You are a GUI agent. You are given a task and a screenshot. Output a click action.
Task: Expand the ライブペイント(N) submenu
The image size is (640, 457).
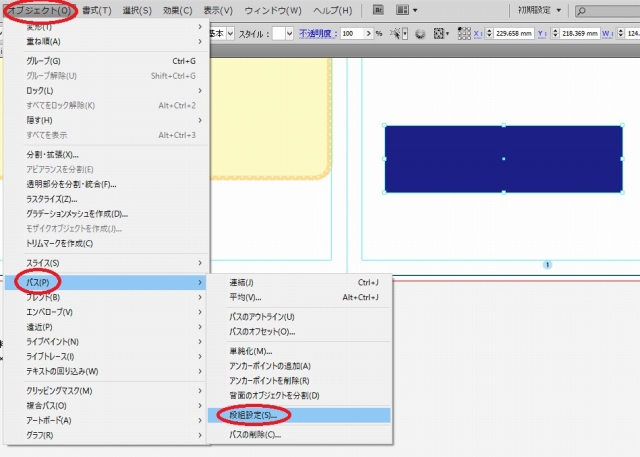(x=107, y=342)
